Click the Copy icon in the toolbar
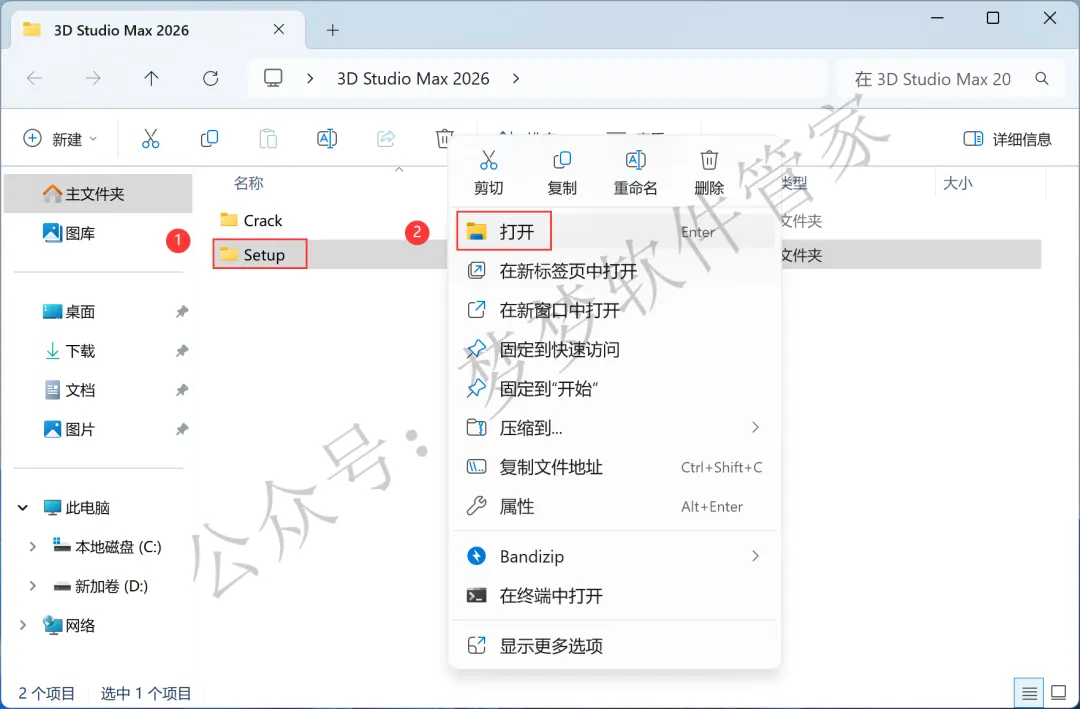 (x=209, y=138)
